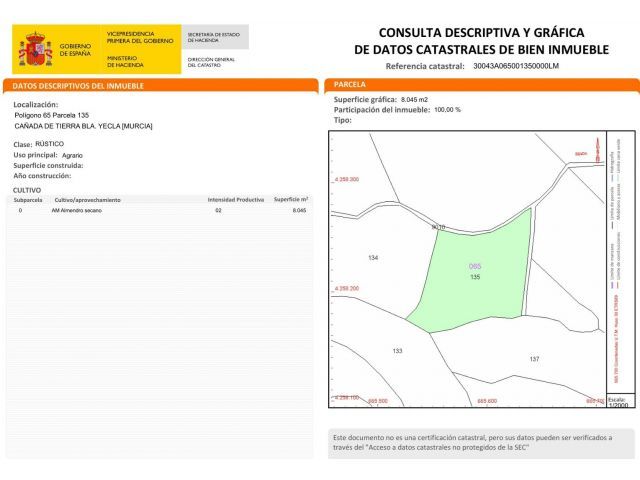Click 'SECRETARÍA DE ESTADO DE HACIENDA' grey box
This screenshot has width=640, height=480.
[x=215, y=37]
